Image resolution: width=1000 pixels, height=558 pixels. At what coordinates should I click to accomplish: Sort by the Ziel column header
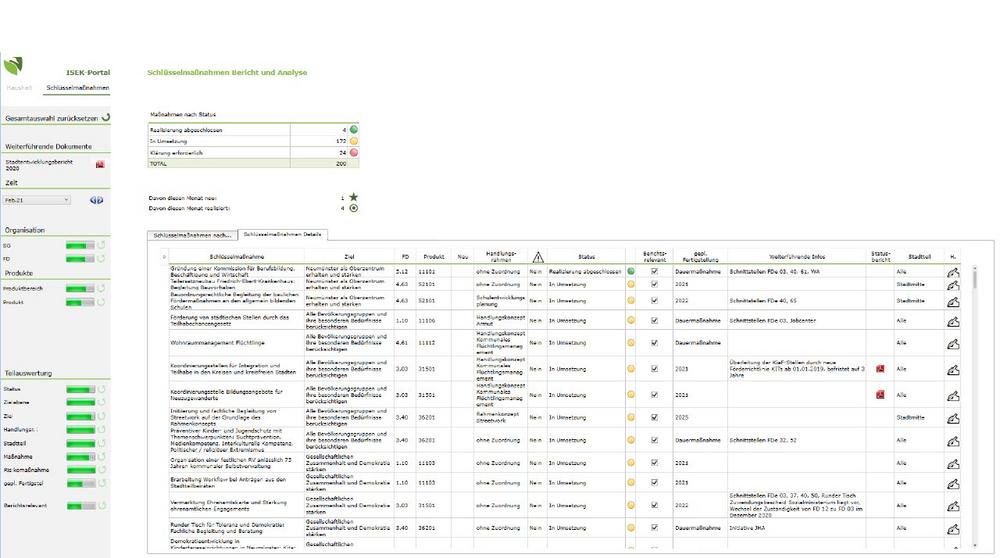[x=349, y=257]
